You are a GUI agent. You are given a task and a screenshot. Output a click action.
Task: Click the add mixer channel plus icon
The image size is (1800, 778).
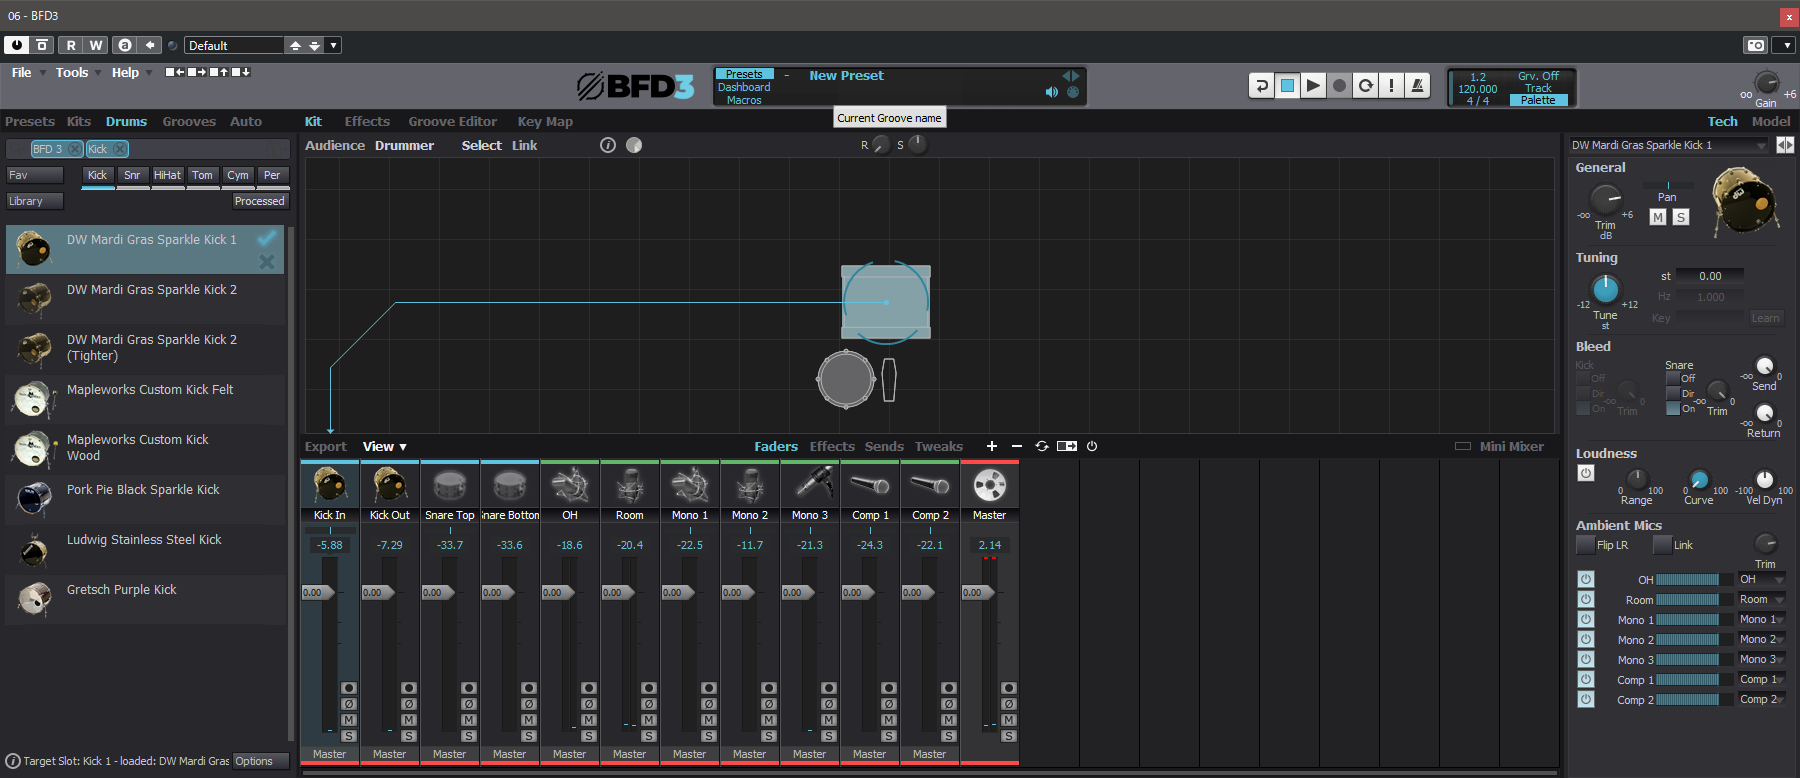coord(991,446)
